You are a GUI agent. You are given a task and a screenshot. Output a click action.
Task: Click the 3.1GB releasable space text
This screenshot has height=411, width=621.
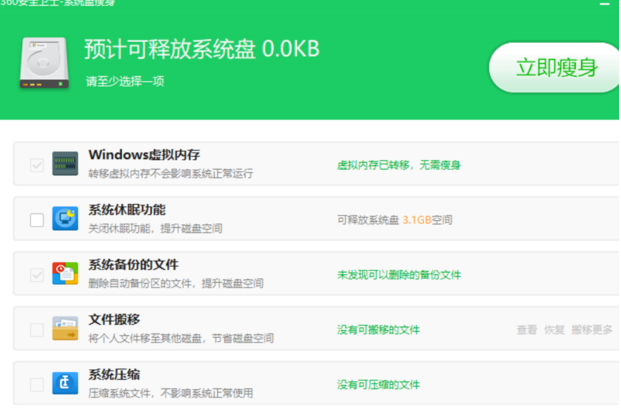pyautogui.click(x=416, y=220)
